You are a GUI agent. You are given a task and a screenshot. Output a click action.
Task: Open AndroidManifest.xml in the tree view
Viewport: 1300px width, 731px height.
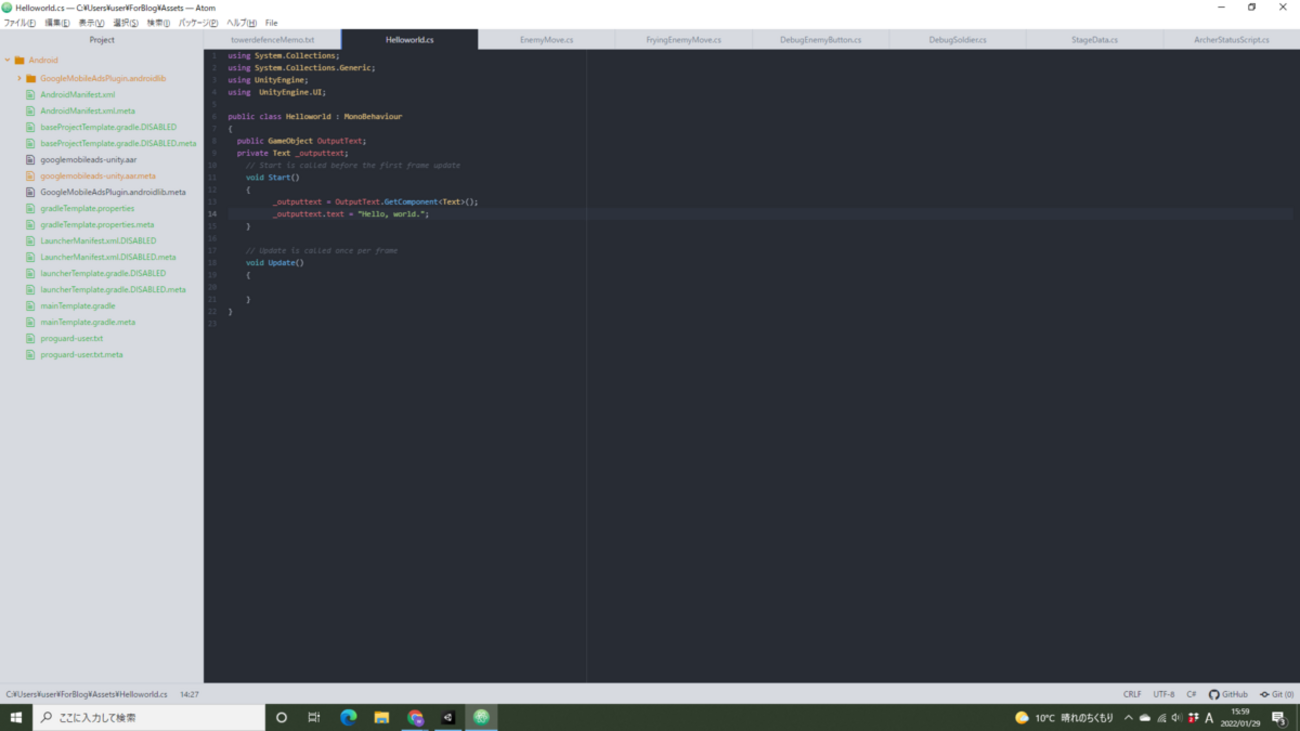pyautogui.click(x=77, y=95)
